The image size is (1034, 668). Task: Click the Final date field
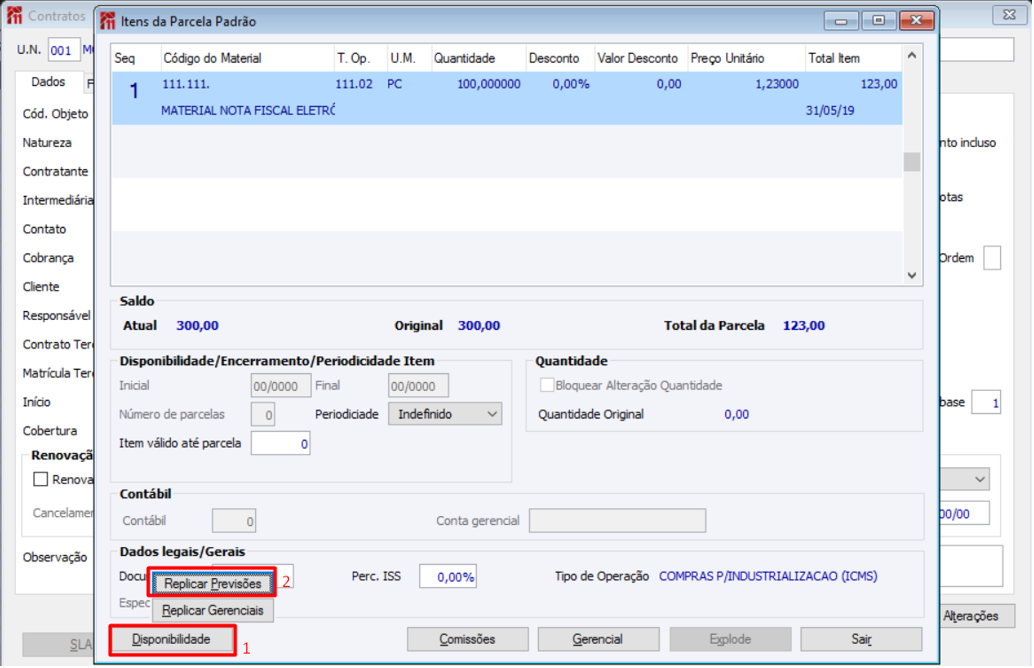click(418, 386)
